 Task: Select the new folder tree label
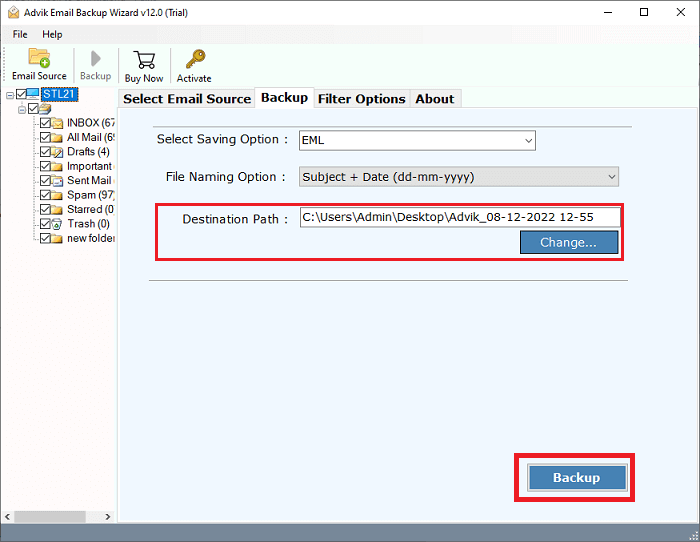[x=91, y=238]
